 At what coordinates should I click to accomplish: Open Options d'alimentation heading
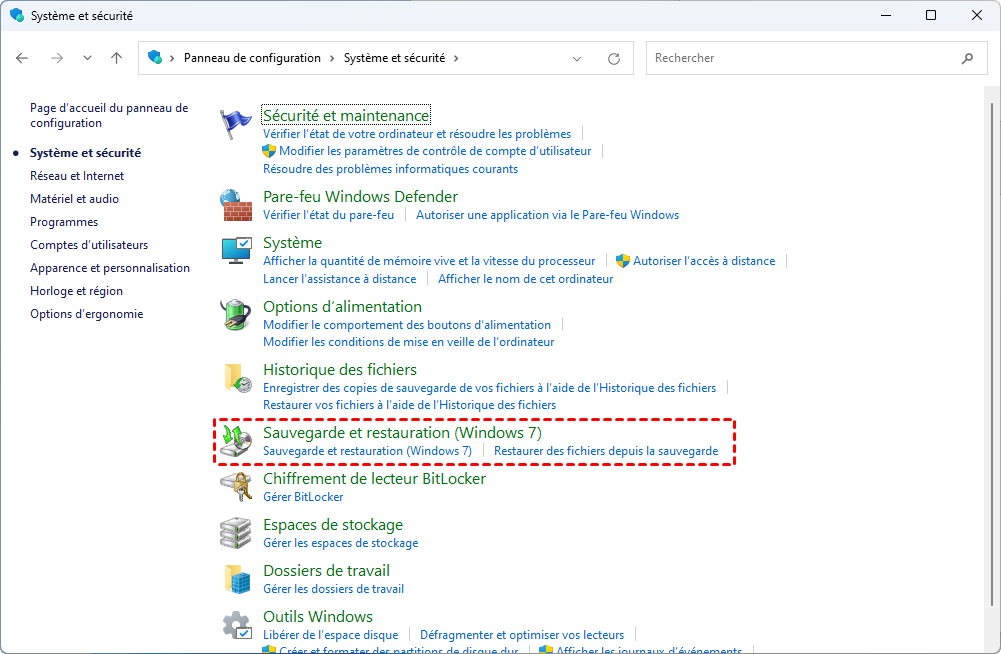[342, 307]
